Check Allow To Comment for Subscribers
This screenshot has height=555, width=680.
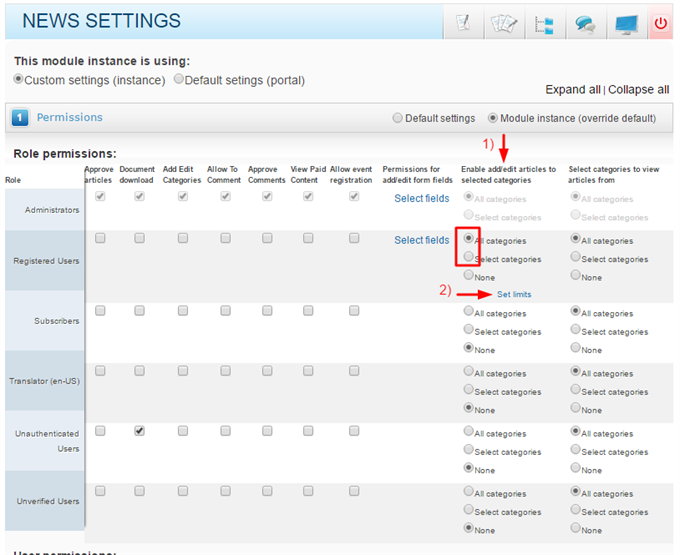pos(225,311)
